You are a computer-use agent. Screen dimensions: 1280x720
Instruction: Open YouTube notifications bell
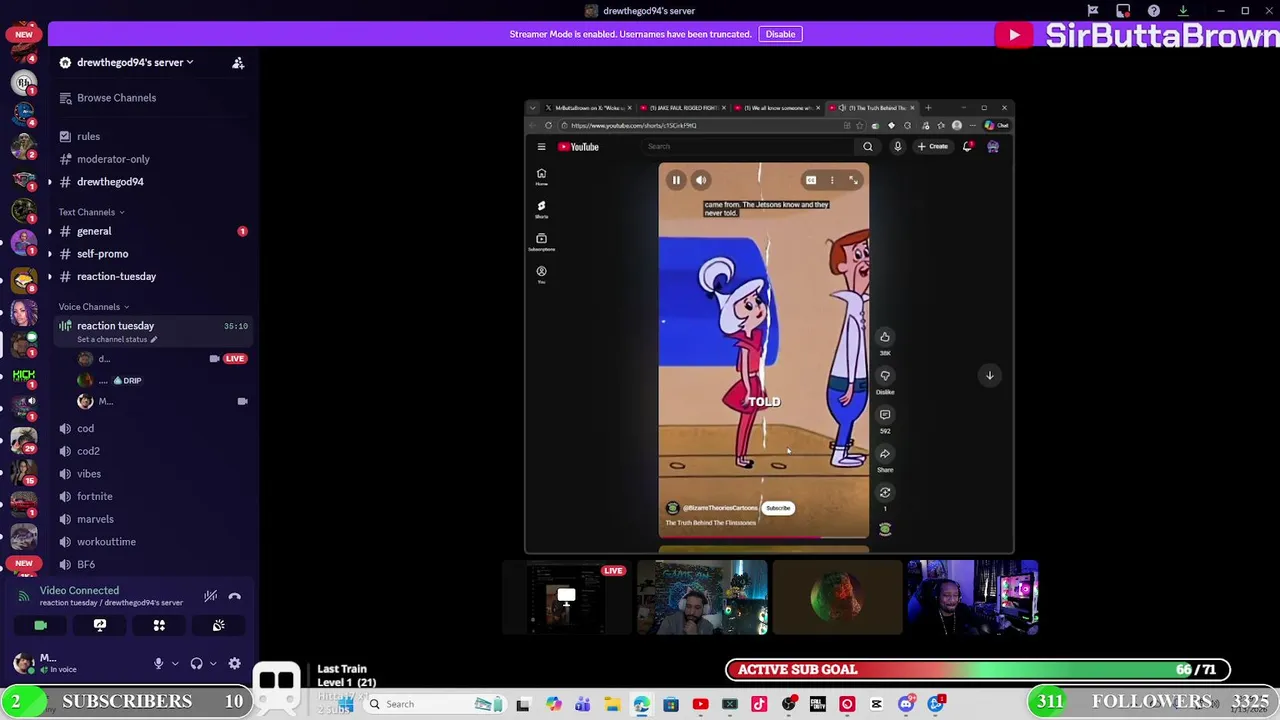tap(967, 147)
